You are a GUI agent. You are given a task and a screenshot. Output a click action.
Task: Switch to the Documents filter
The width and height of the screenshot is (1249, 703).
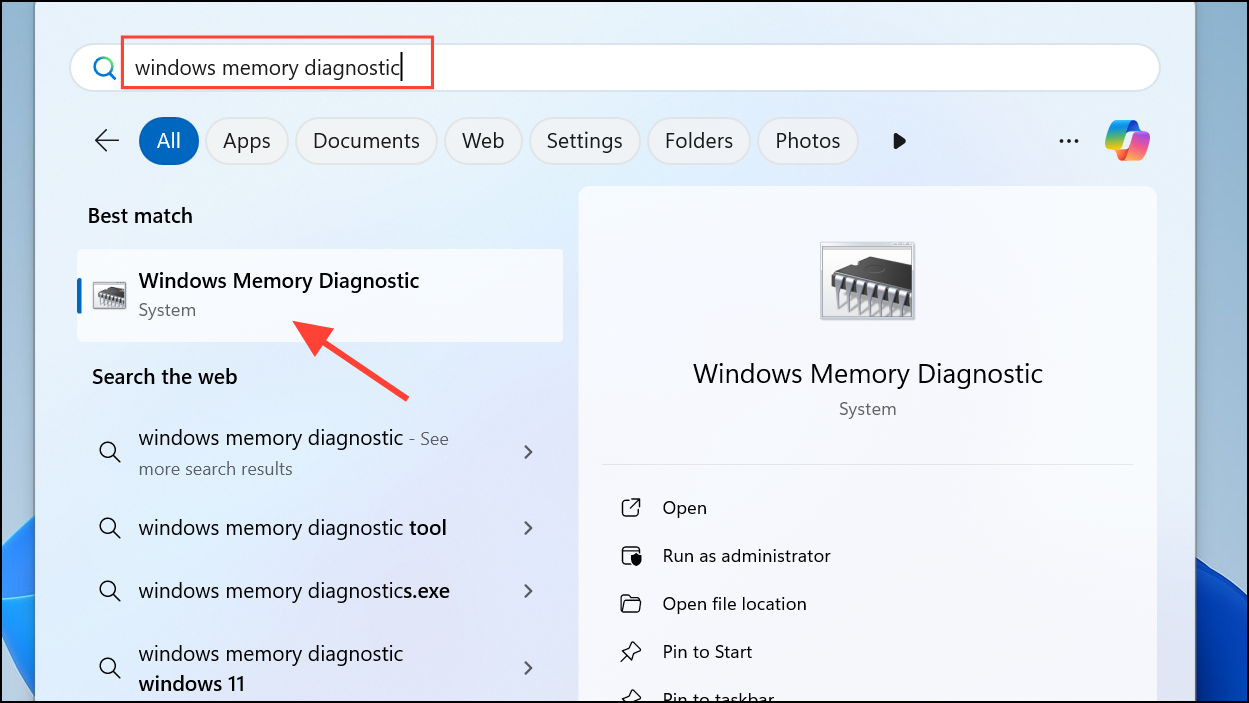[366, 141]
